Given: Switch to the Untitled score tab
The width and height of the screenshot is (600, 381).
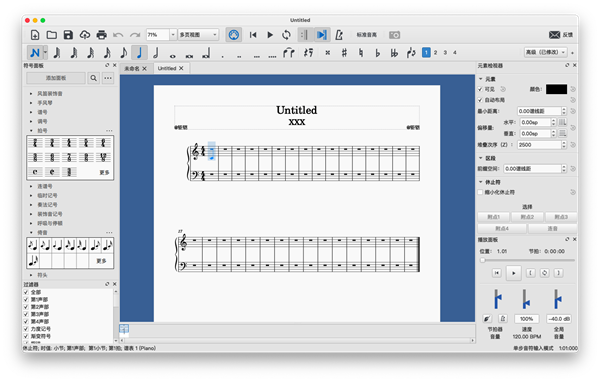Looking at the screenshot, I should pos(167,68).
